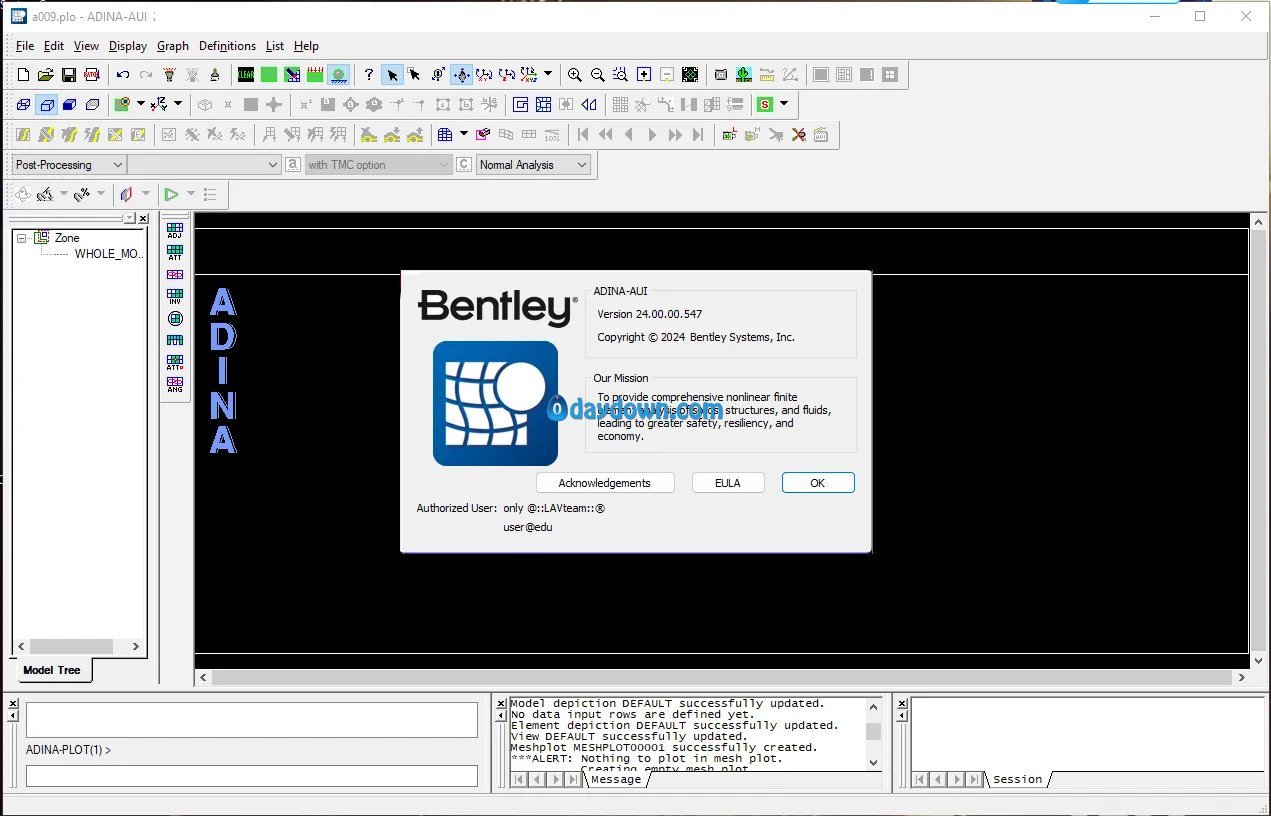This screenshot has width=1271, height=816.
Task: Click the blue table grid icon
Action: [445, 134]
